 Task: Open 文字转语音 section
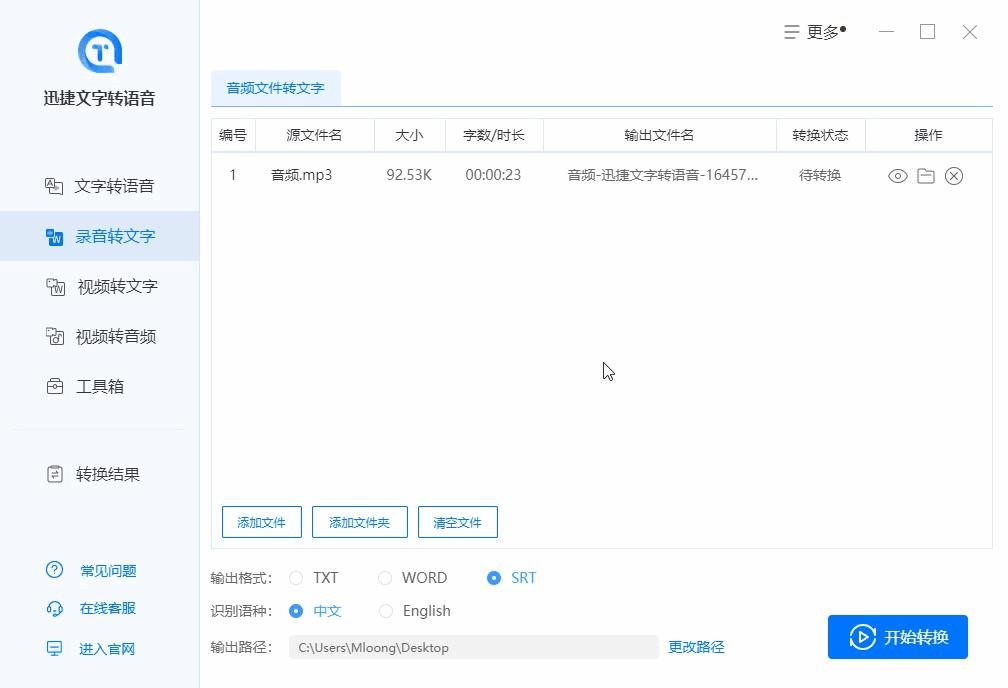(x=114, y=186)
